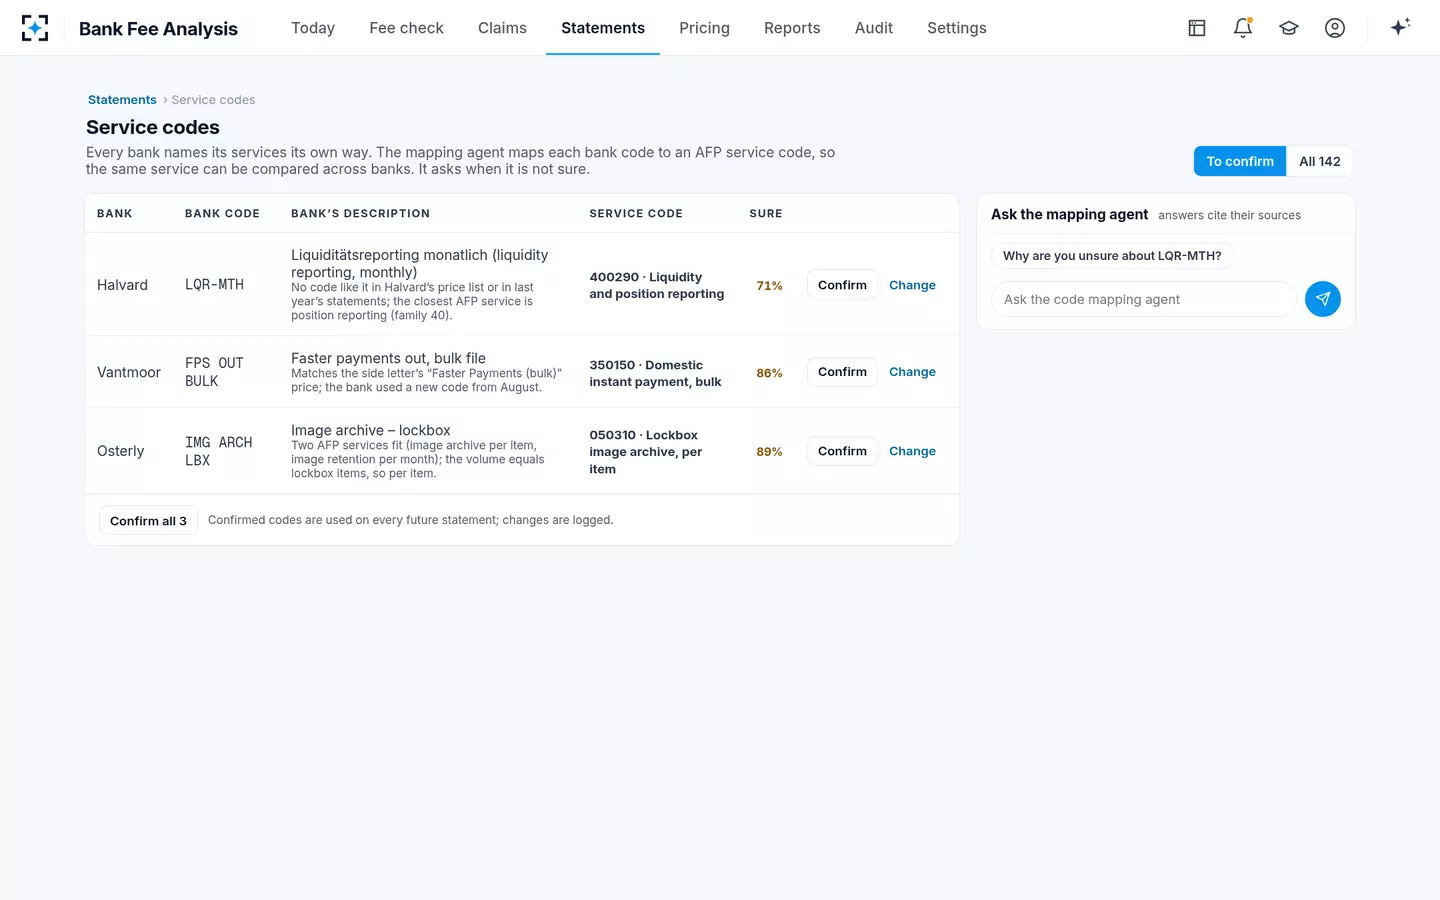Click service code 350150 Domestic instant payment
Screen dimensions: 1440x900
pos(655,373)
